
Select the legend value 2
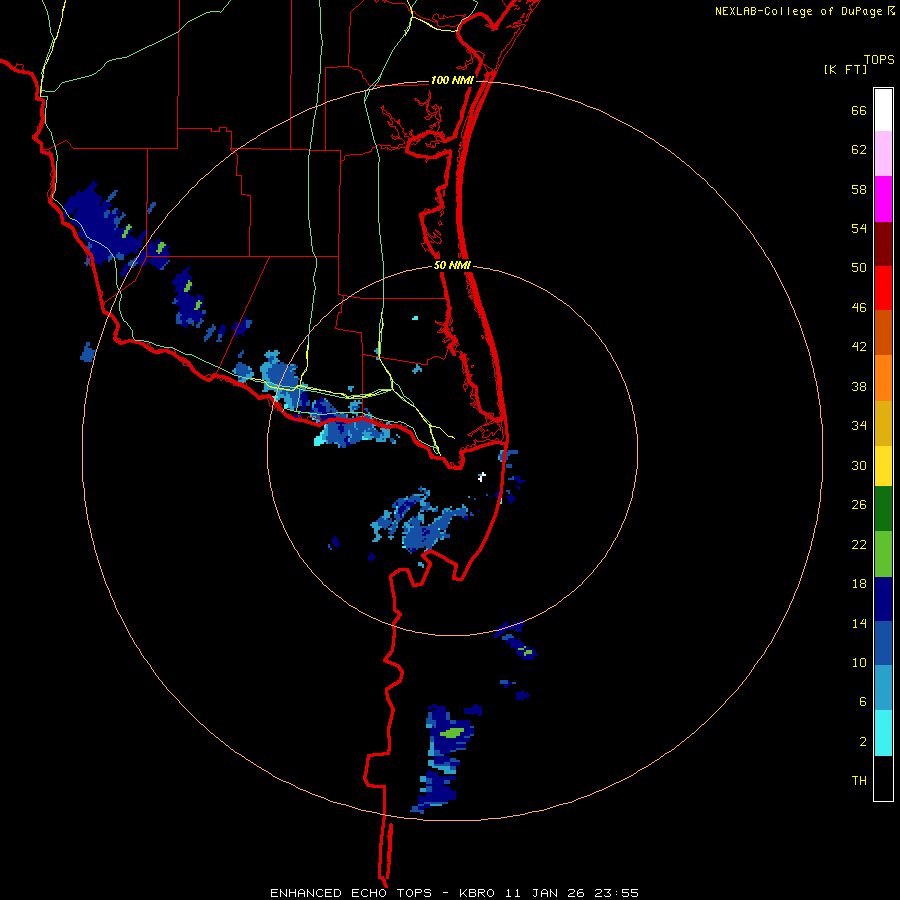(863, 742)
